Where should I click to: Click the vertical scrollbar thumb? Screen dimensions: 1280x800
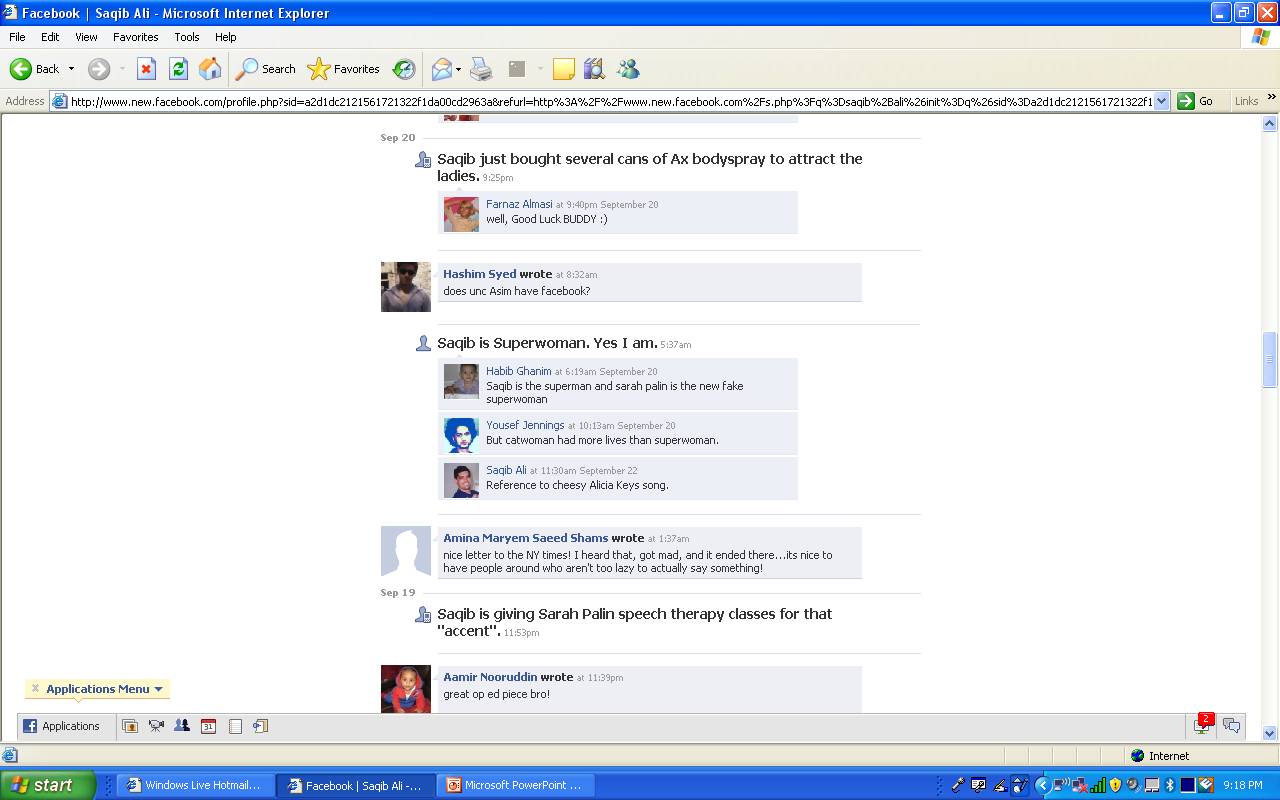[1270, 360]
